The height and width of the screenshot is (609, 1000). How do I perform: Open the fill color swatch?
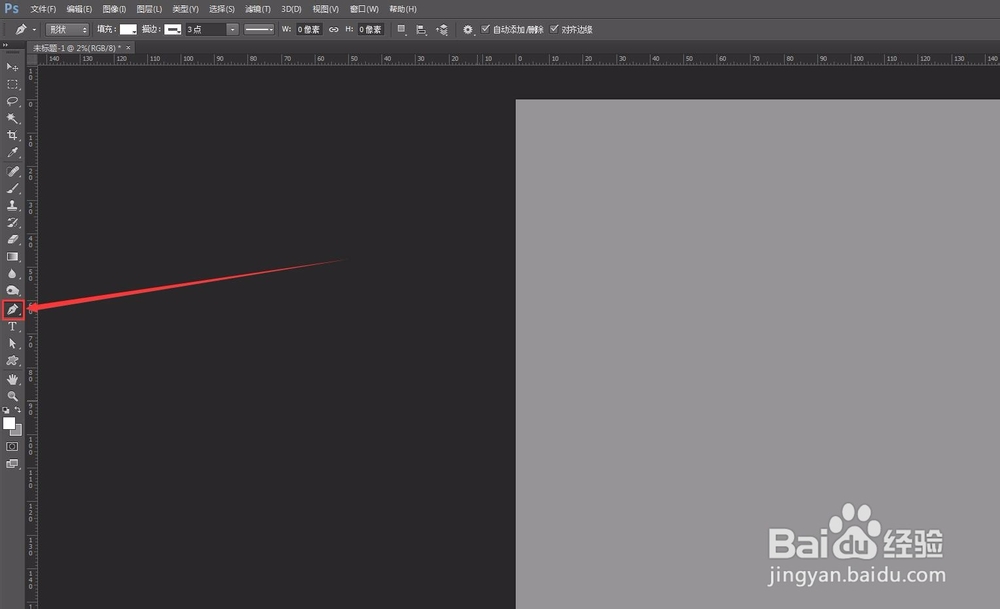pos(128,29)
